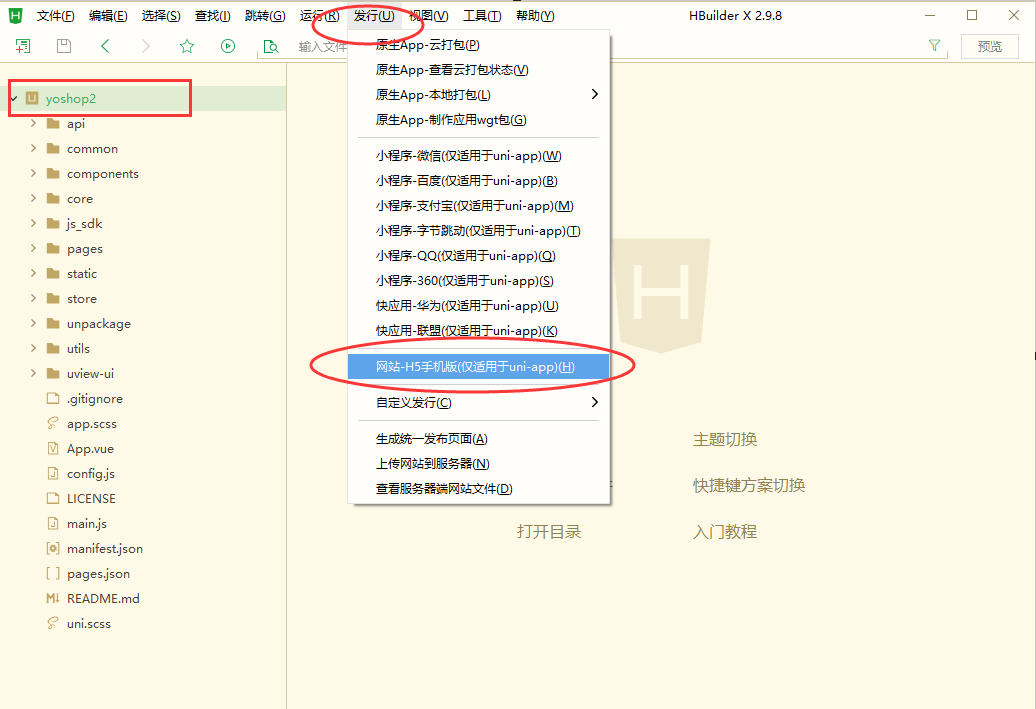Screen dimensions: 1036x709
Task: Open the 文件(F) menu
Action: click(56, 16)
